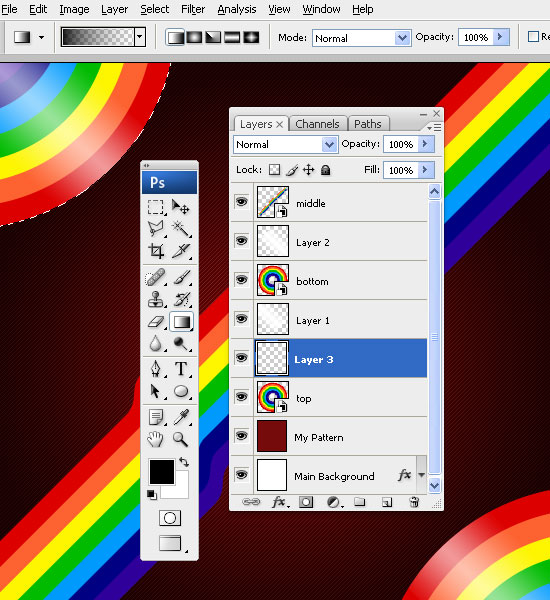Hide the My Pattern layer
This screenshot has width=550, height=600.
click(x=242, y=436)
